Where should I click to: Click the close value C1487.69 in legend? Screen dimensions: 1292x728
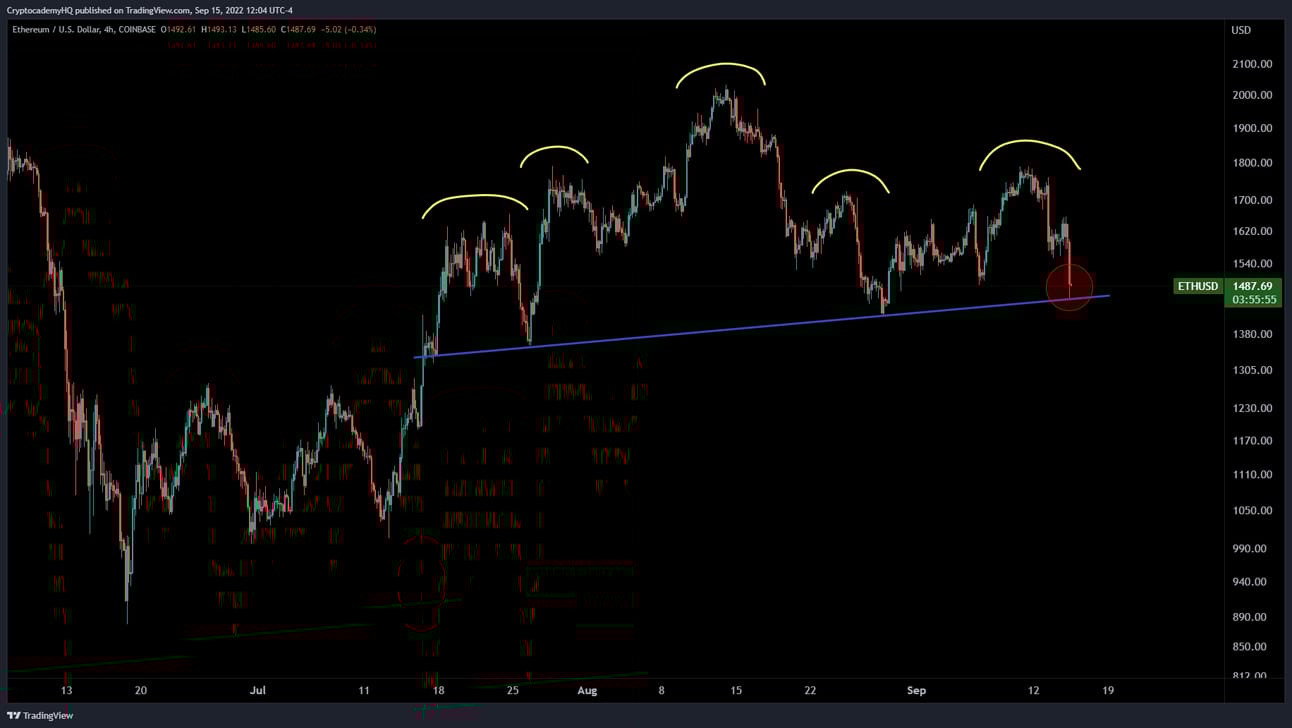[298, 30]
